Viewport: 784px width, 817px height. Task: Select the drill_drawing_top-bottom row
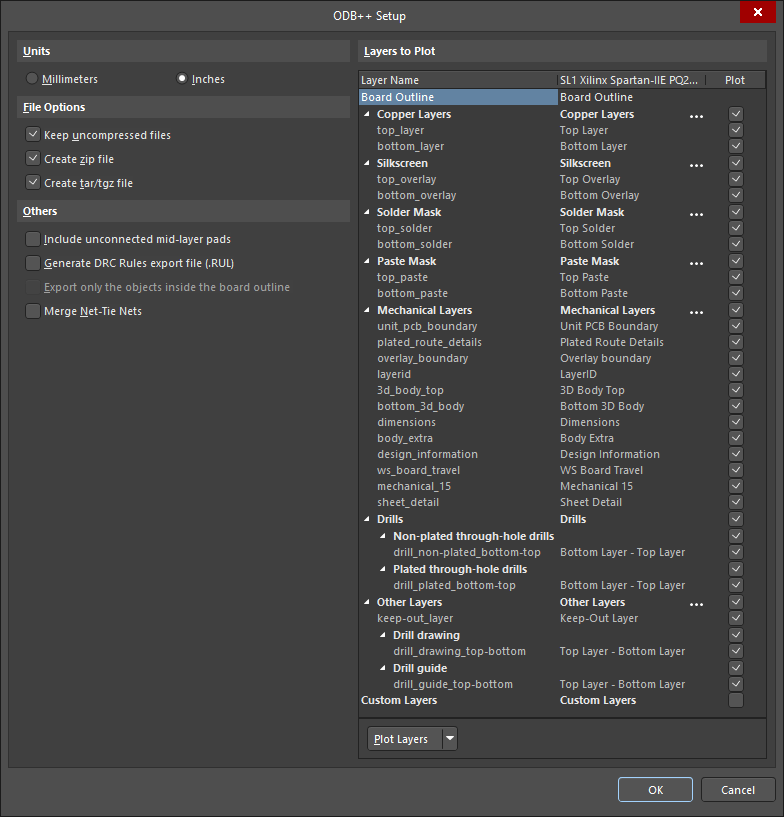coord(562,651)
